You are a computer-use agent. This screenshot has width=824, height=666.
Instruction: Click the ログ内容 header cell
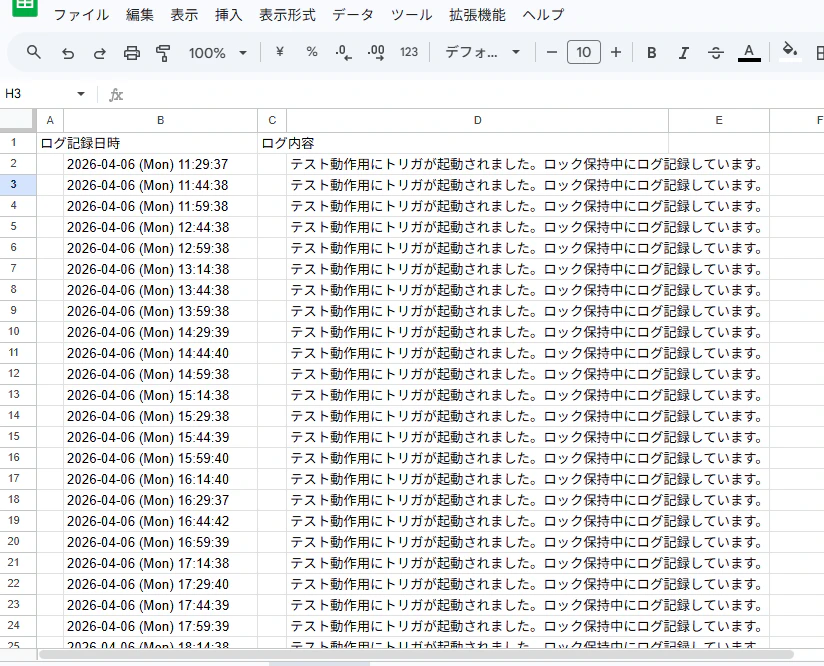[x=287, y=143]
